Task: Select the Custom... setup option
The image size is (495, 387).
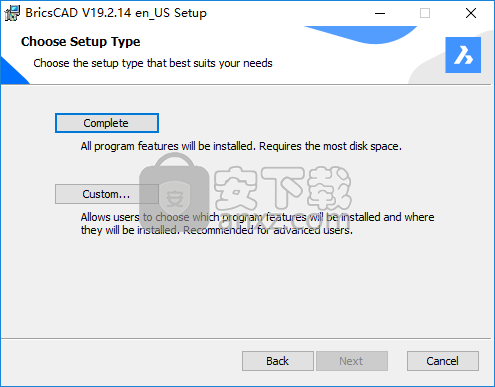Action: [107, 194]
